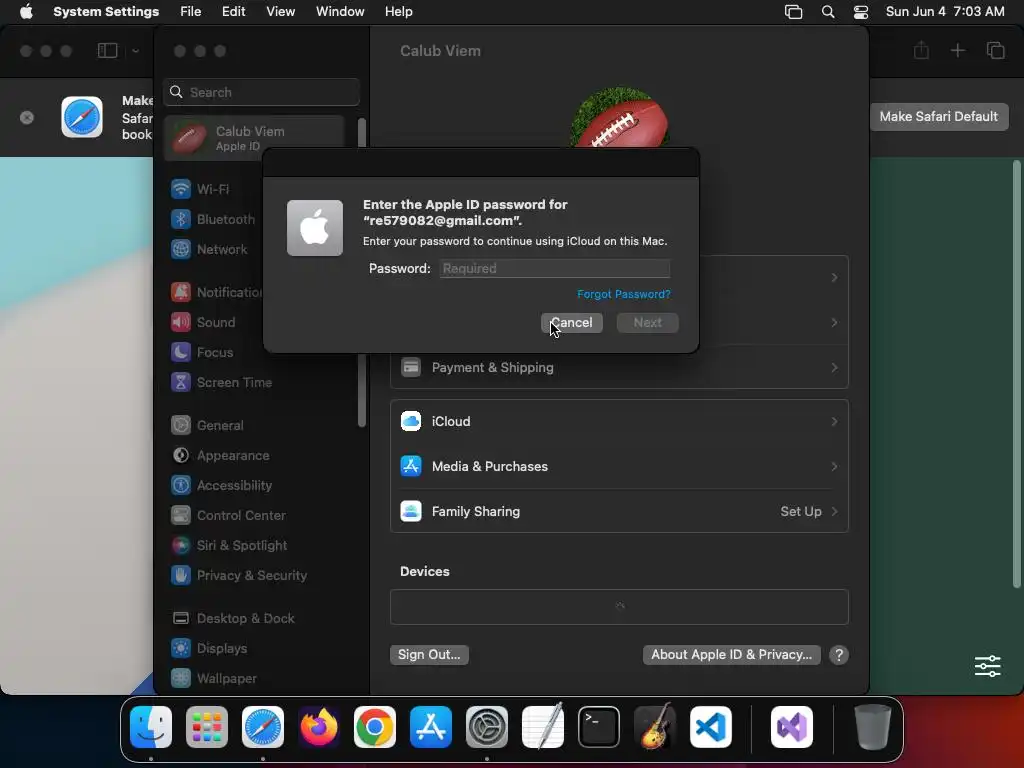Dismiss the Safari default banner
1024x768 pixels.
coord(27,118)
